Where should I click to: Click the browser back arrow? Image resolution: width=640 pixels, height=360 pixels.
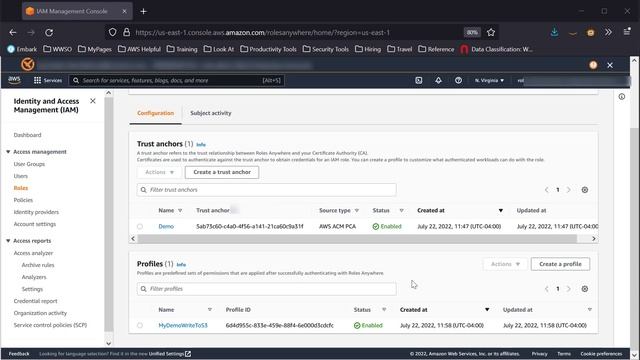(13, 32)
